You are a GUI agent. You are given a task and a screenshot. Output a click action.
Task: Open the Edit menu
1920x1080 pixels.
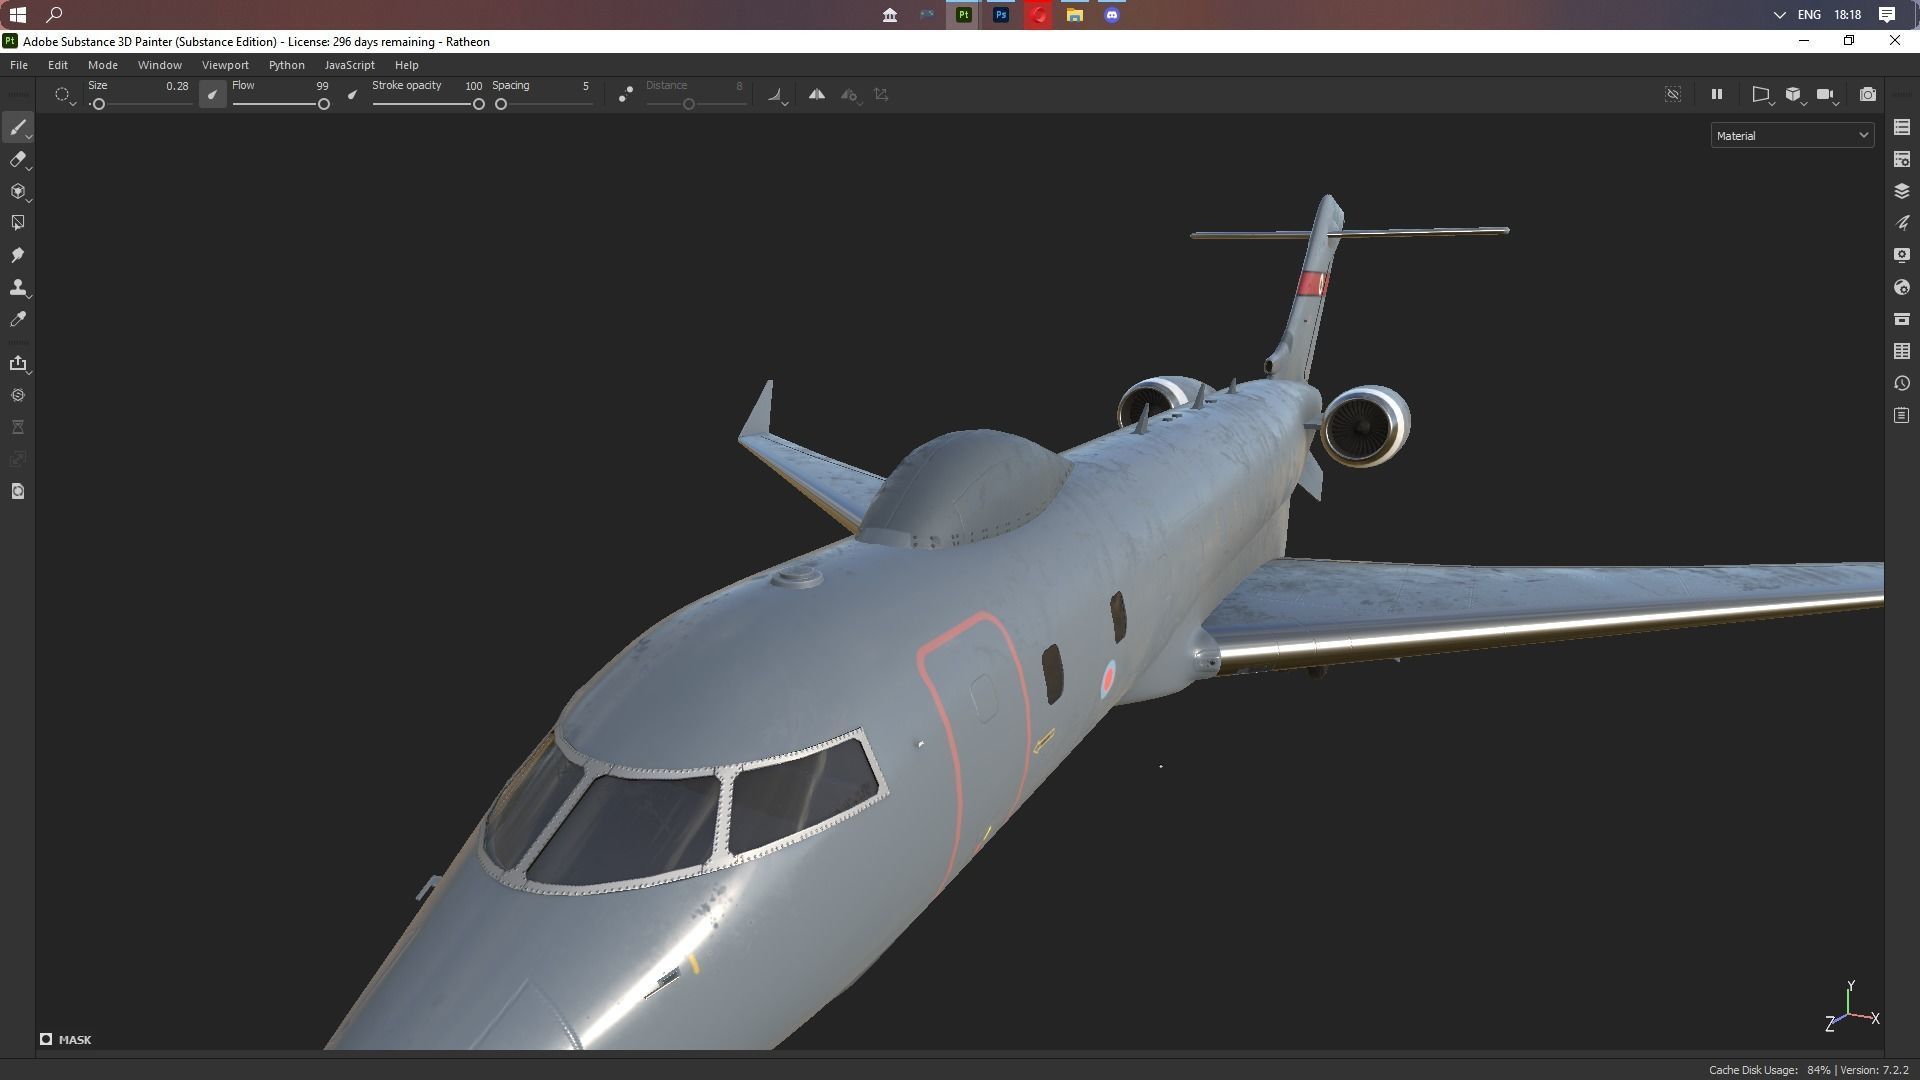pyautogui.click(x=58, y=65)
